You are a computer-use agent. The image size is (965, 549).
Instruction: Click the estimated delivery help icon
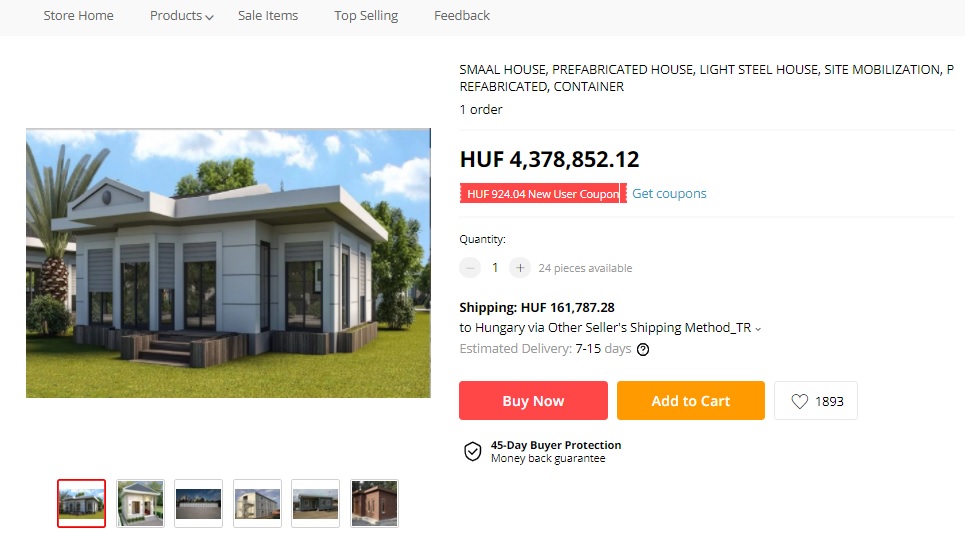(643, 350)
